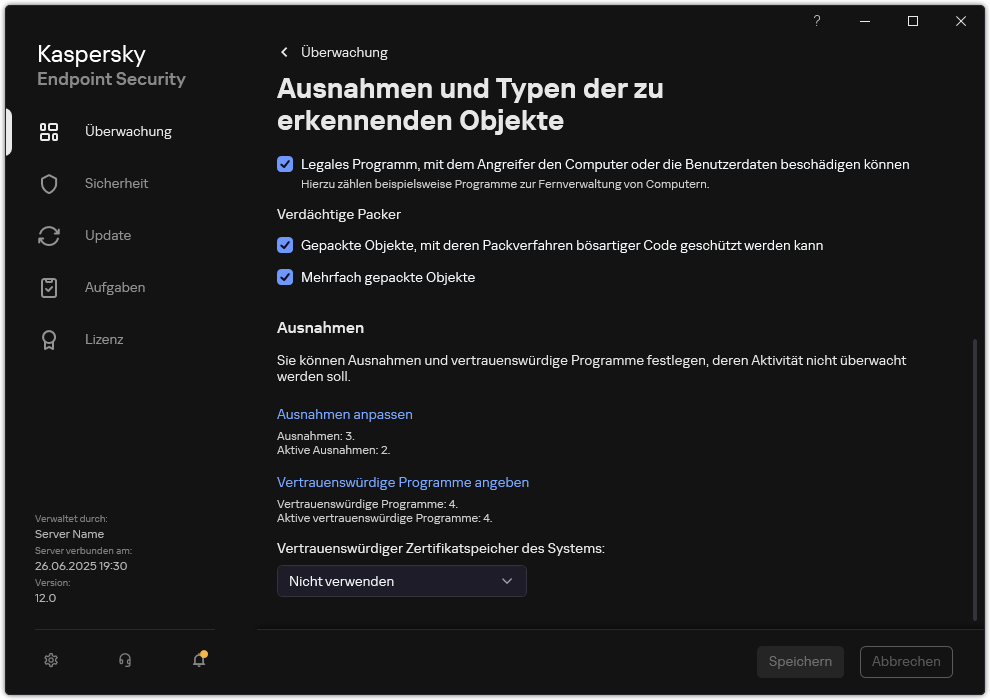Save settings with the Speichern button
Screen dimensions: 990x700
coord(800,661)
